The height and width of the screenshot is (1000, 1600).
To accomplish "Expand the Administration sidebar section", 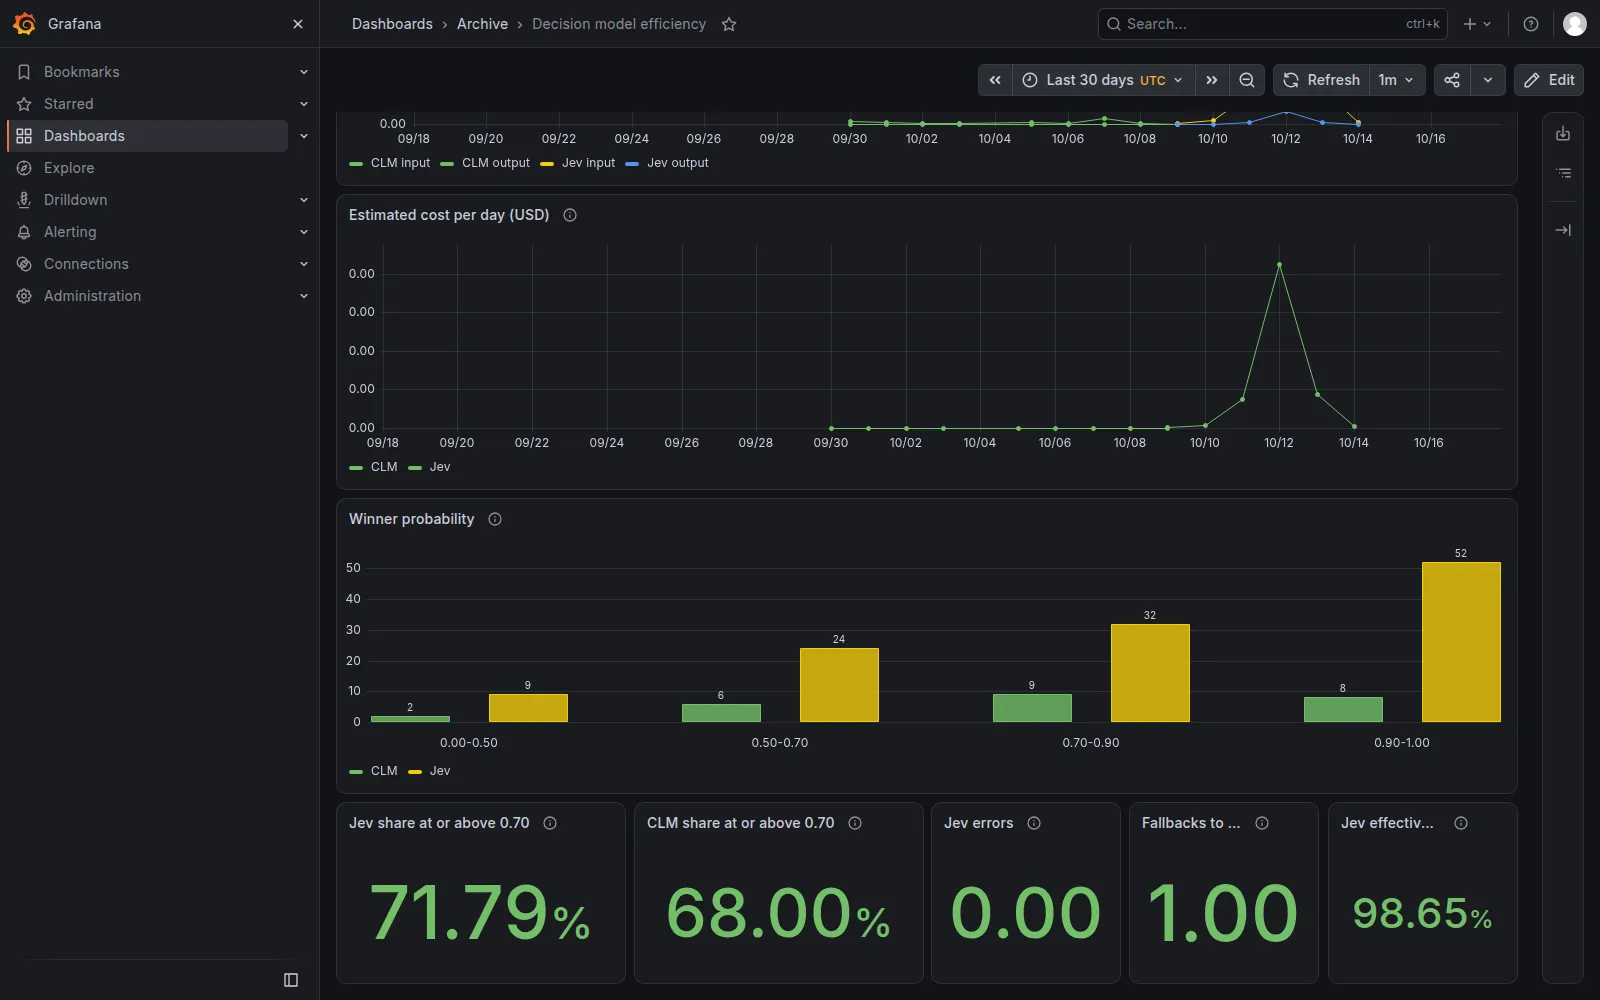I will click(x=304, y=296).
